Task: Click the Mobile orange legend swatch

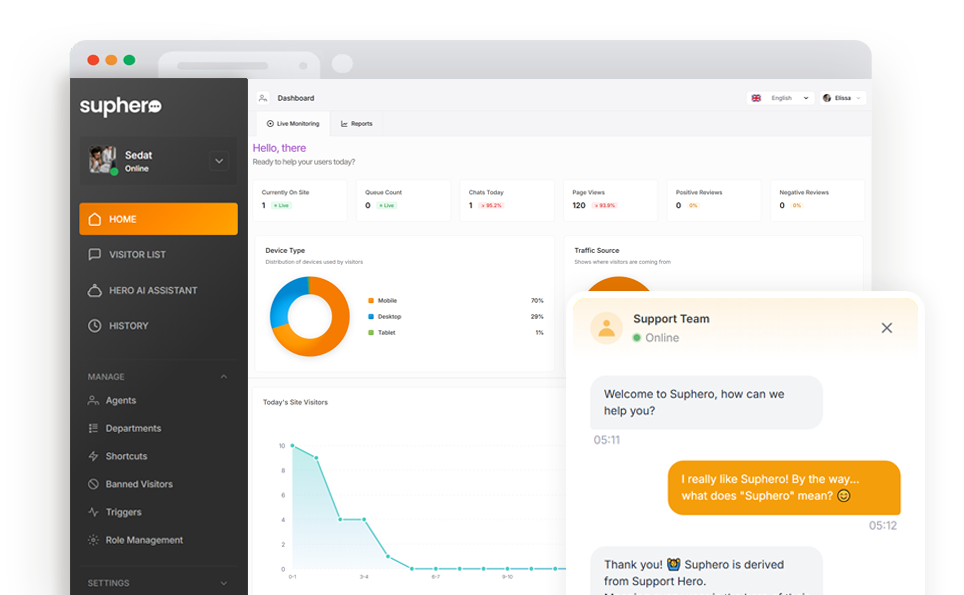Action: point(371,301)
